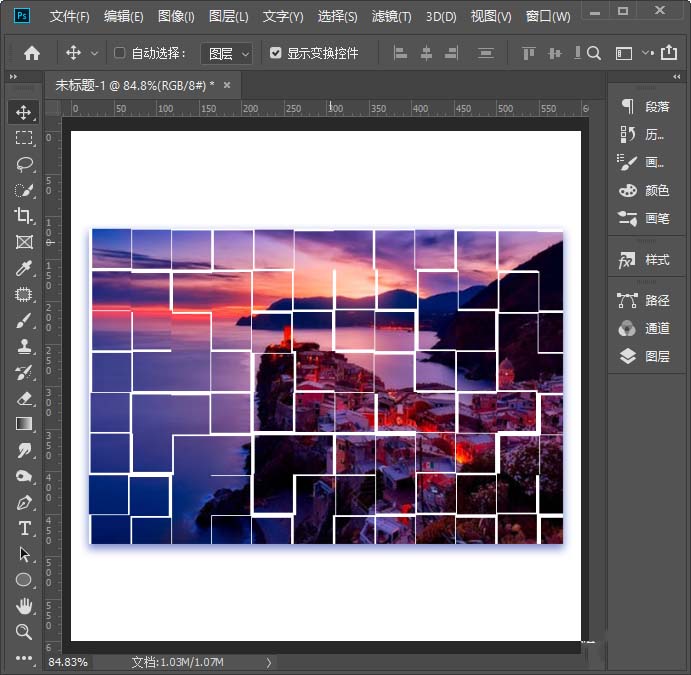The height and width of the screenshot is (675, 691).
Task: Open status bar info arrow
Action: point(268,662)
